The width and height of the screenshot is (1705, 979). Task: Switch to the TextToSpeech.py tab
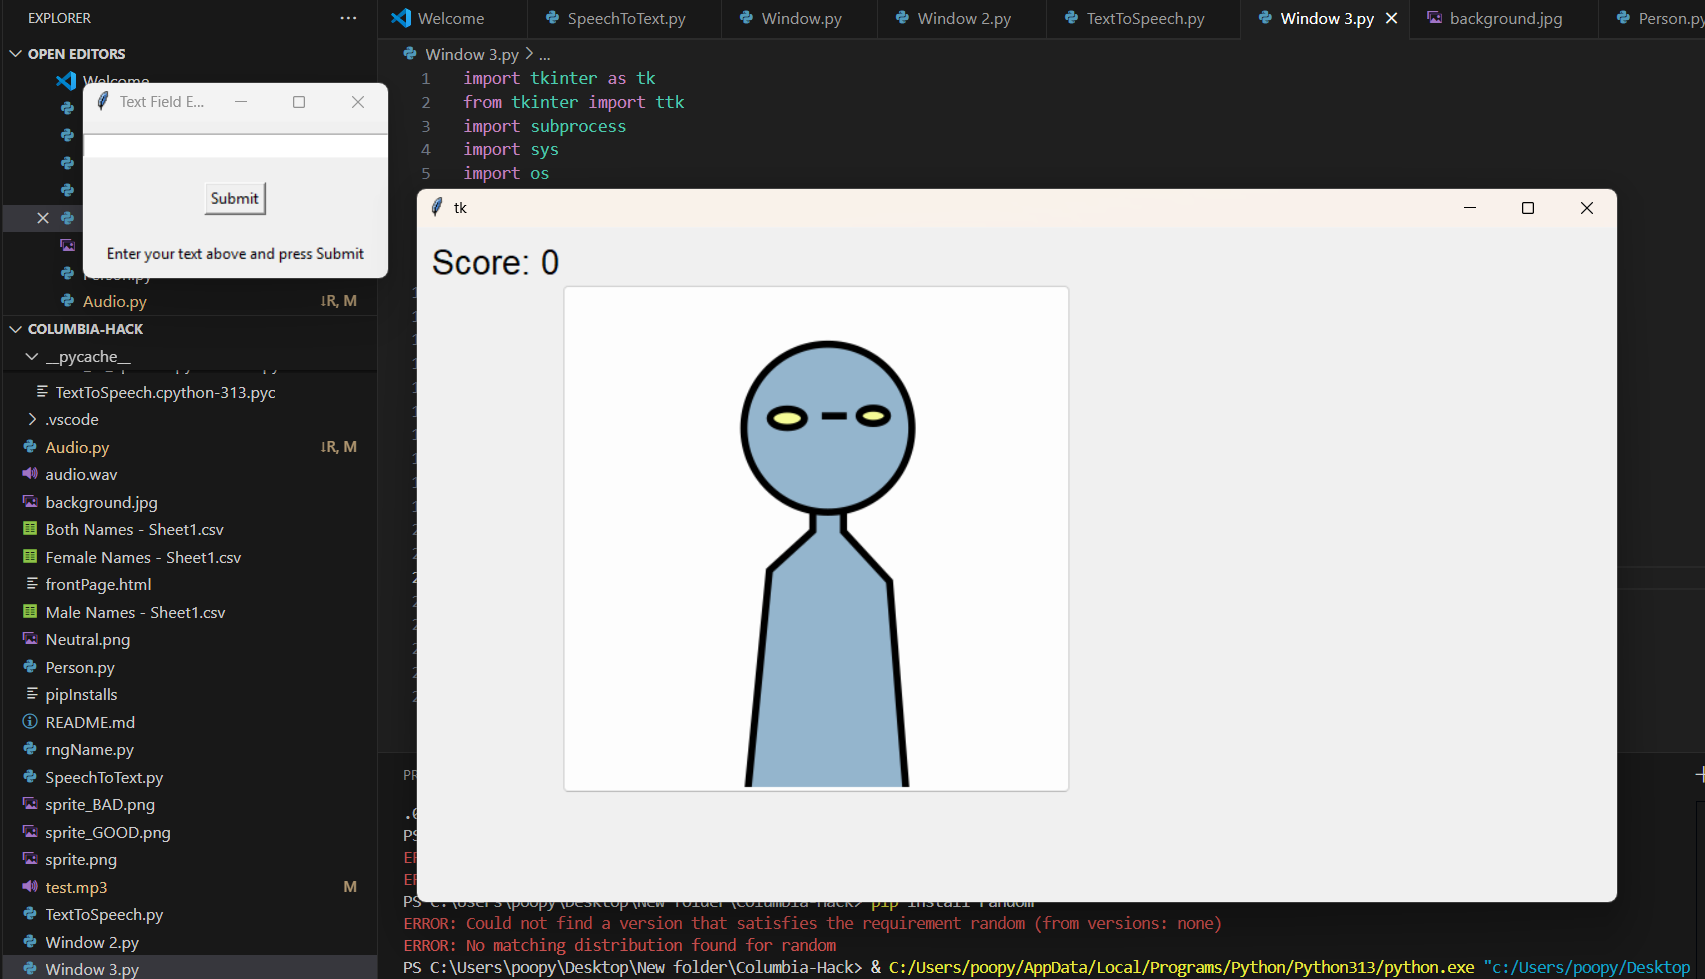tap(1145, 18)
